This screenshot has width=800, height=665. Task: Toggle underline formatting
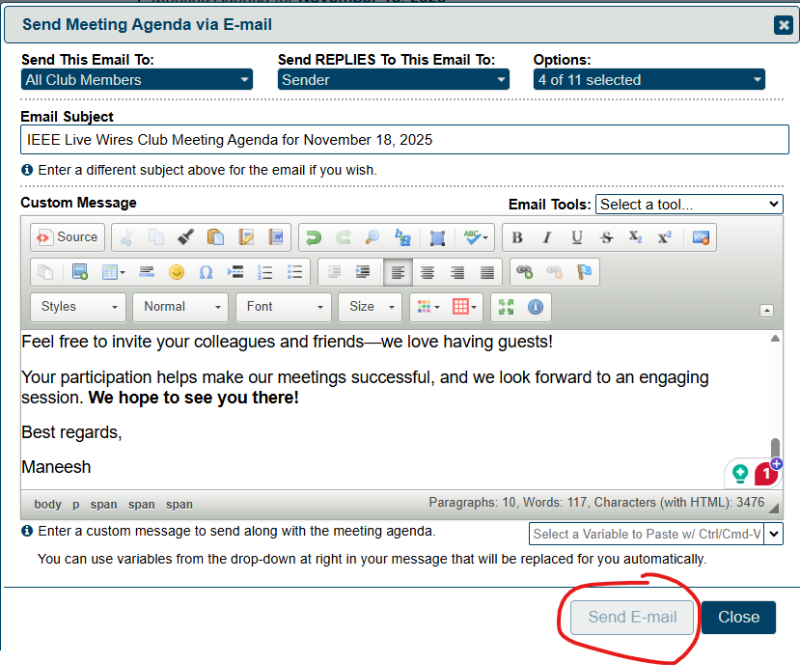(577, 237)
